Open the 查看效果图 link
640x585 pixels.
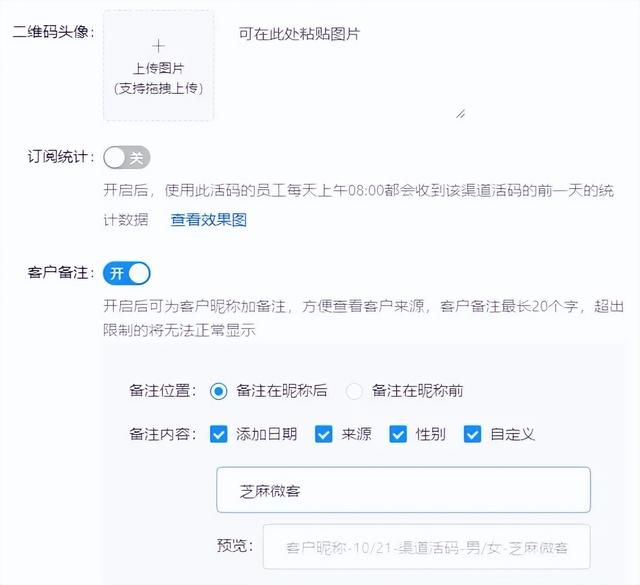coord(208,220)
